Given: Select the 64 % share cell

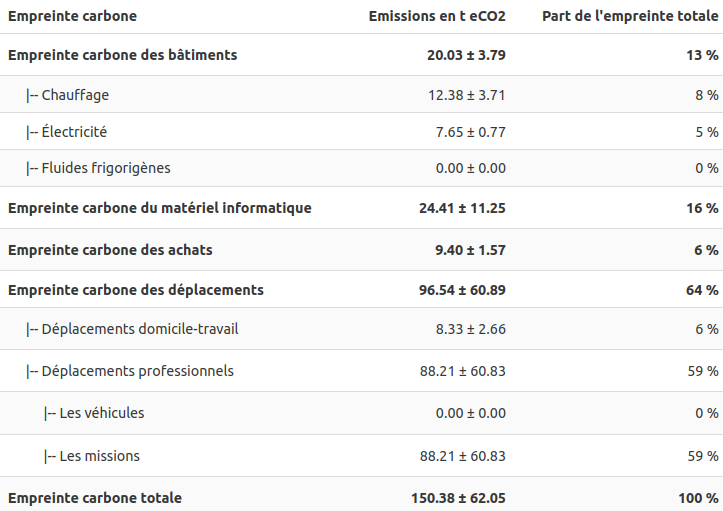Looking at the screenshot, I should pos(702,290).
